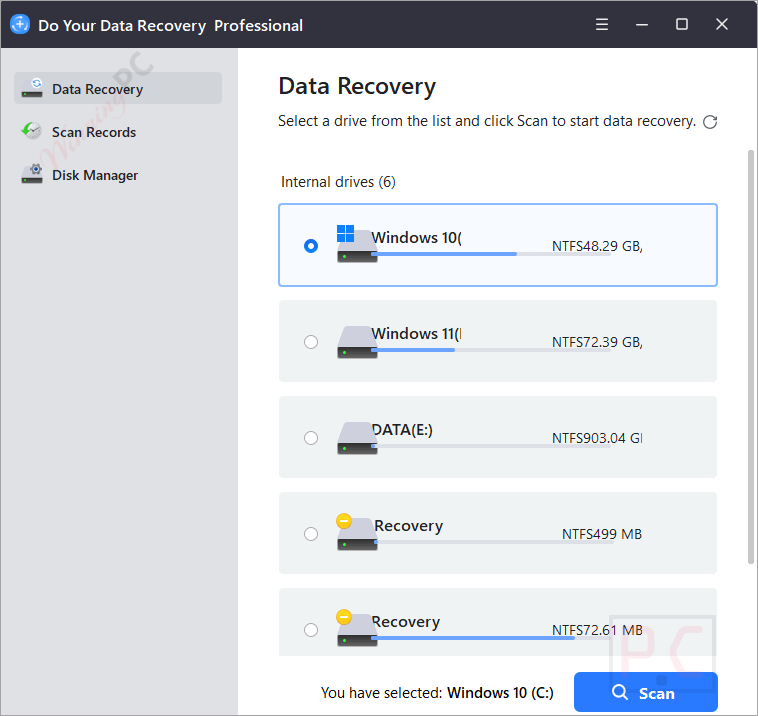The image size is (758, 716).
Task: Click the NTFS72.39 GB size text
Action: click(597, 342)
